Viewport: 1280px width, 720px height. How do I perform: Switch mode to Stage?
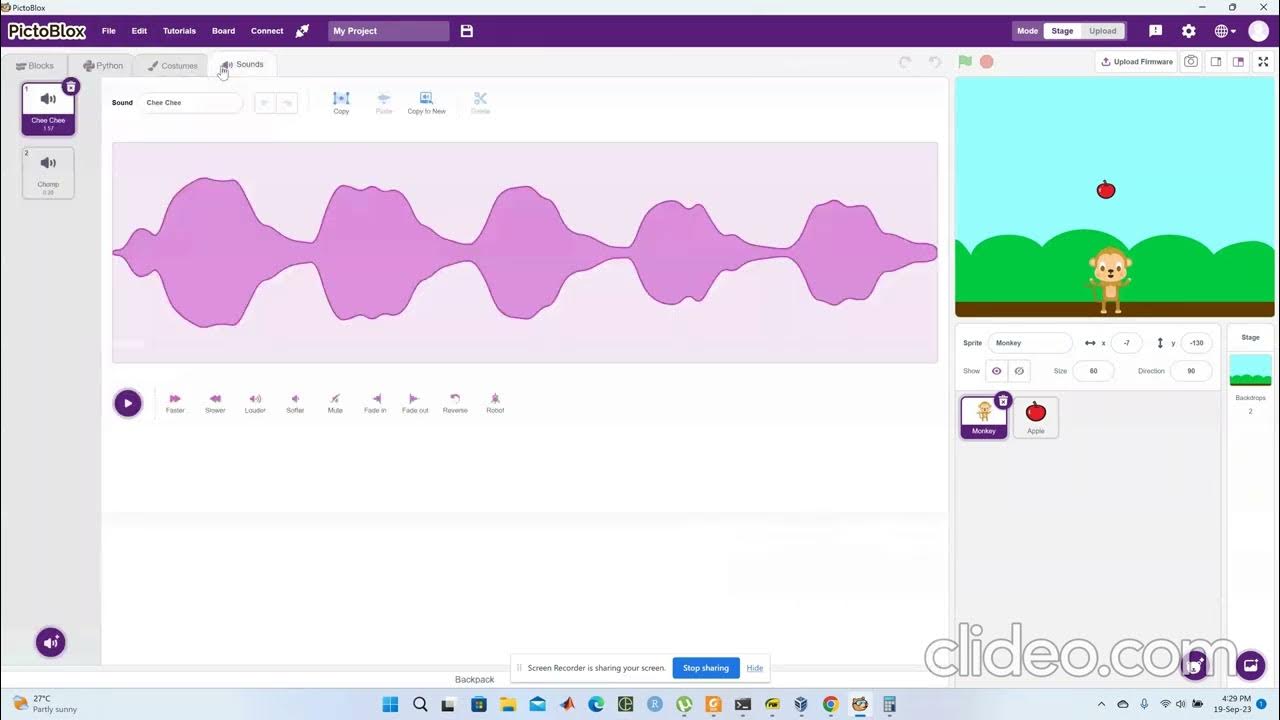pyautogui.click(x=1062, y=31)
